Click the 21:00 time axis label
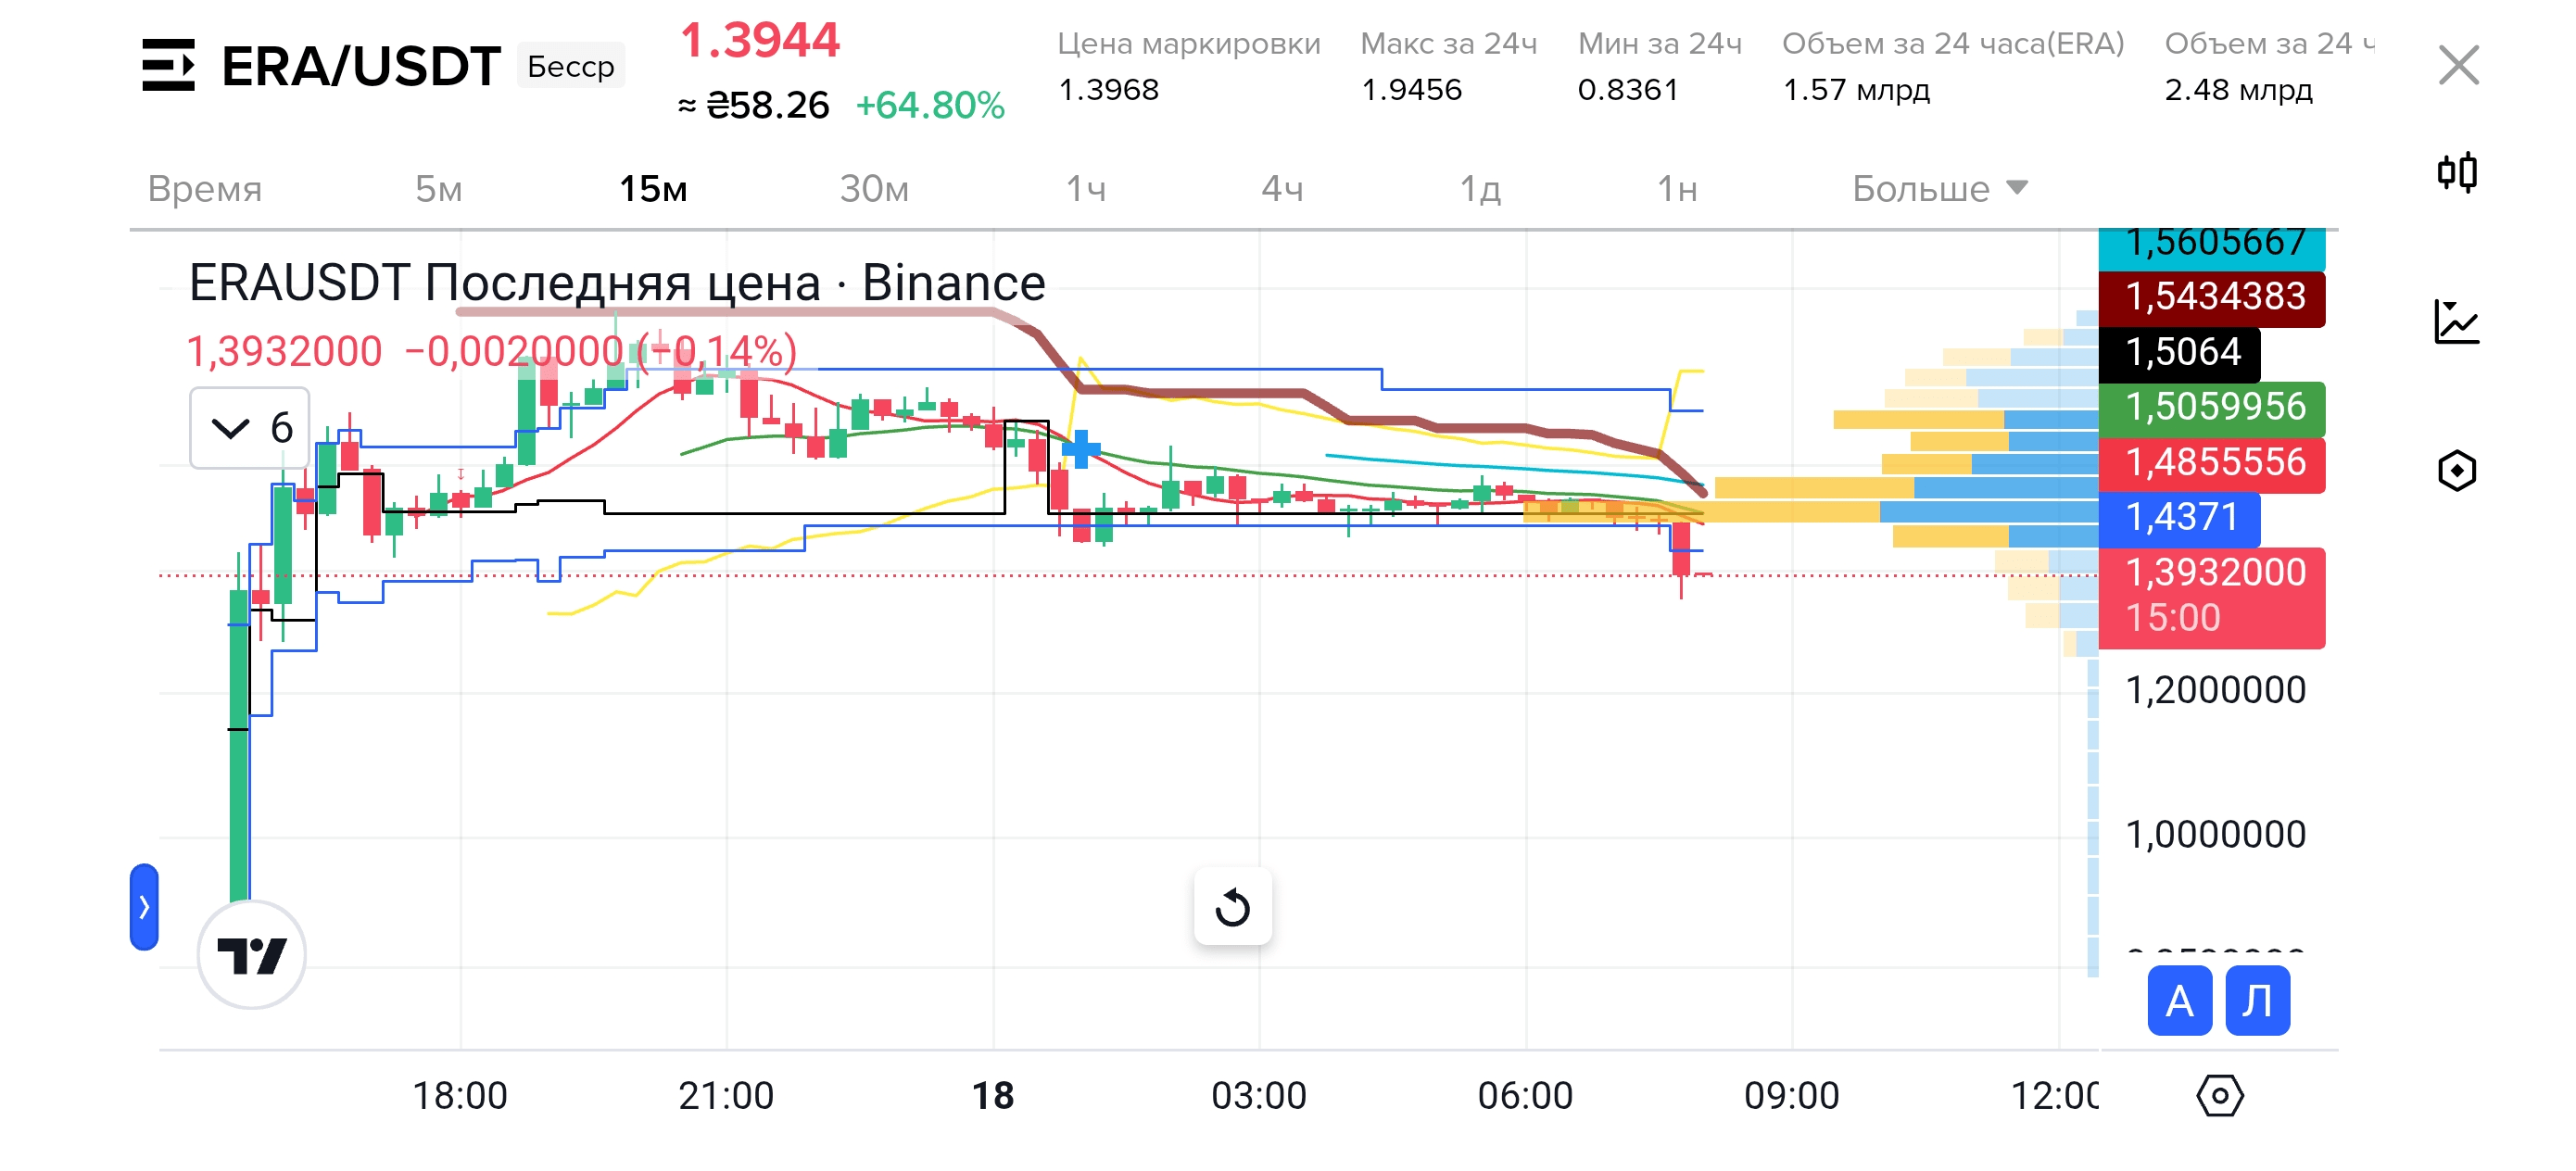Viewport: 2576px width, 1171px height. click(x=726, y=1096)
